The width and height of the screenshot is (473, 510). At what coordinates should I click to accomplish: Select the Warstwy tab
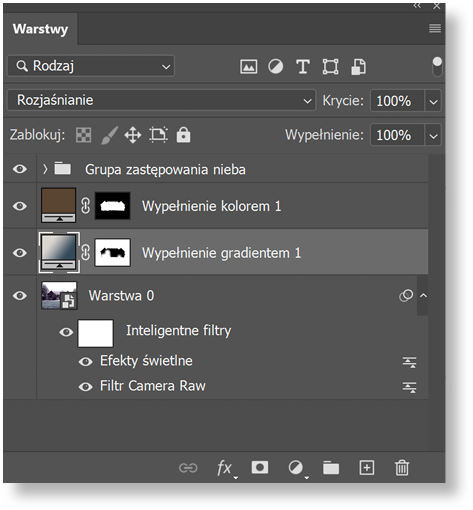40,29
